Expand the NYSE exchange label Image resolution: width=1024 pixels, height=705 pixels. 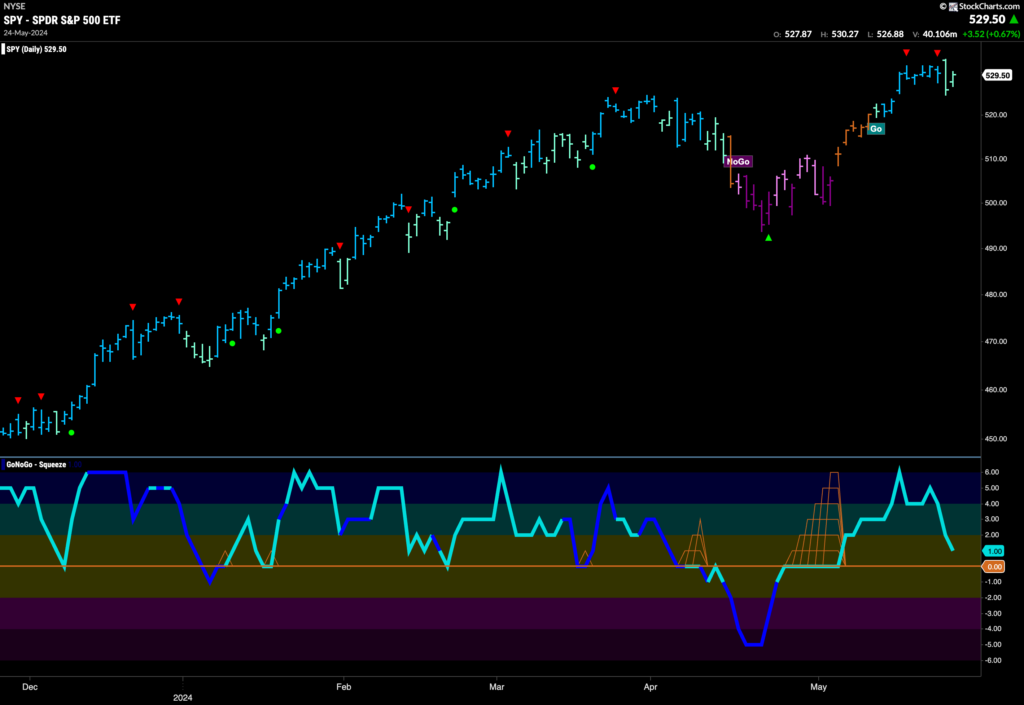[13, 8]
